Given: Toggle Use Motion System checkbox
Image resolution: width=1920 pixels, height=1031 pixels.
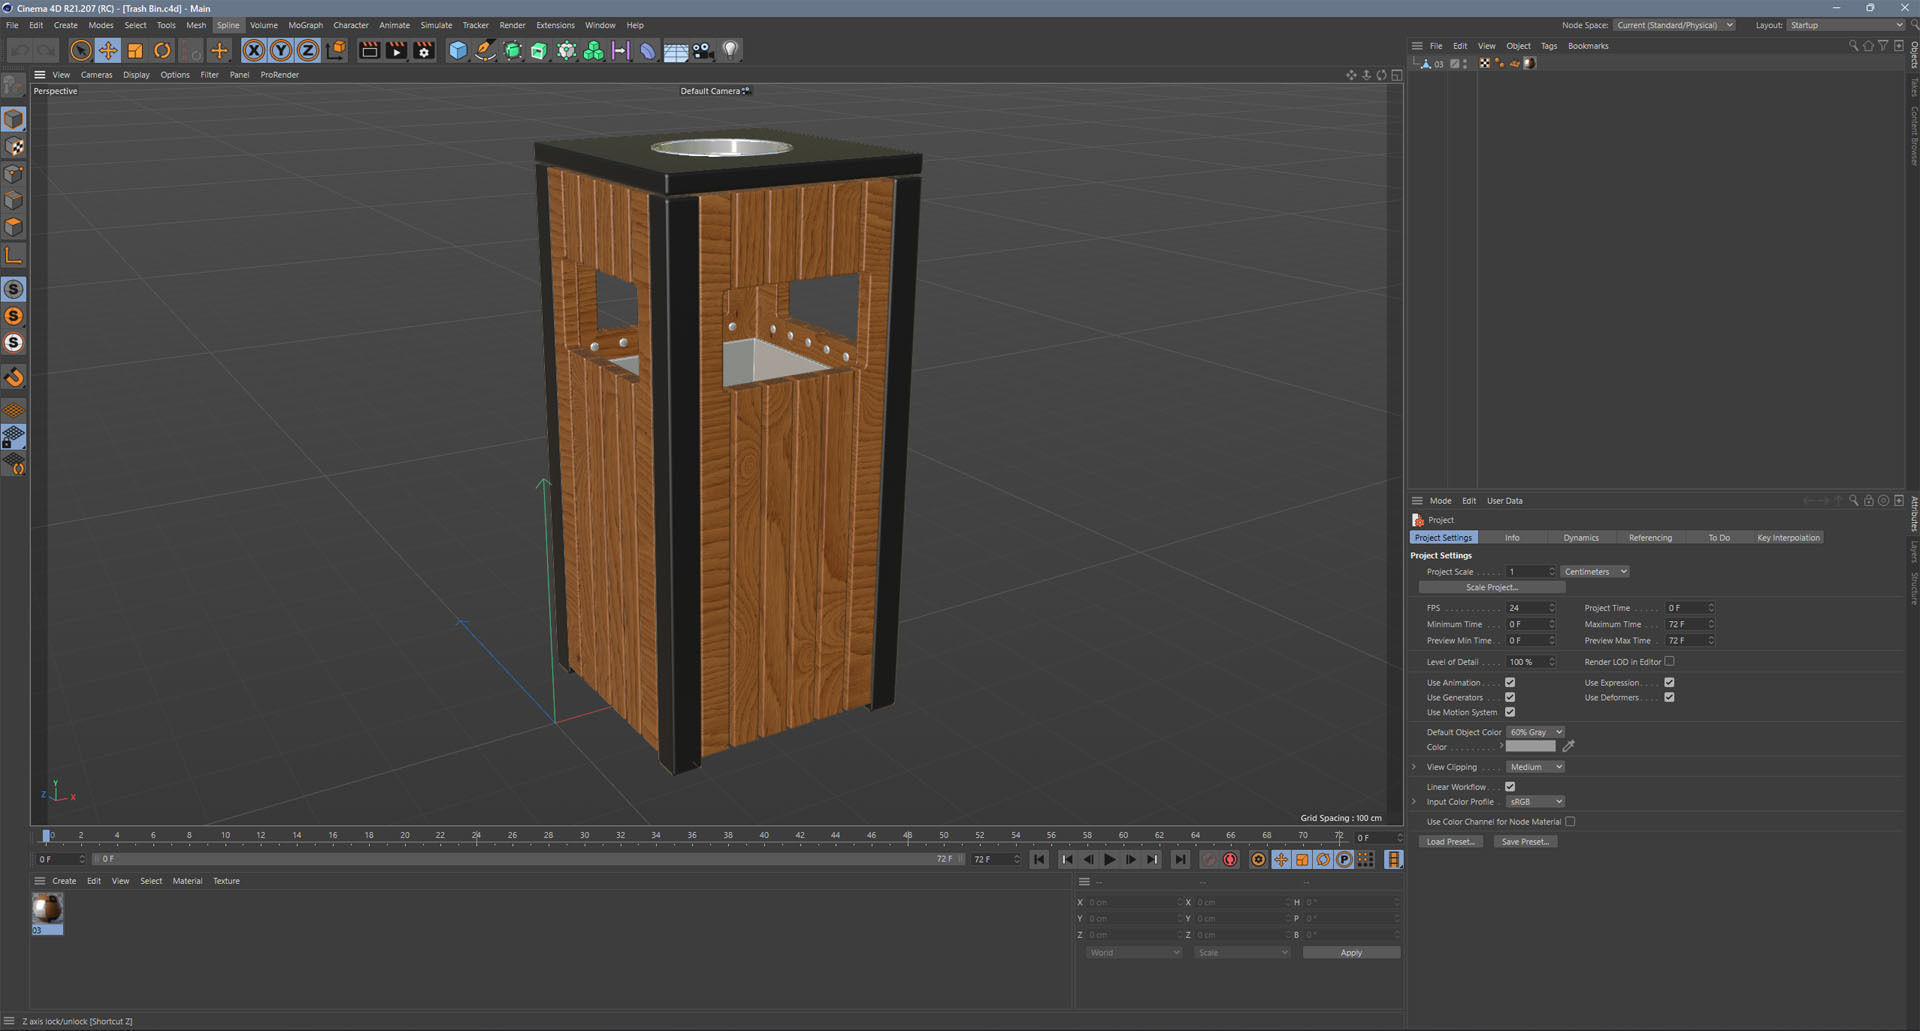Looking at the screenshot, I should (x=1510, y=712).
